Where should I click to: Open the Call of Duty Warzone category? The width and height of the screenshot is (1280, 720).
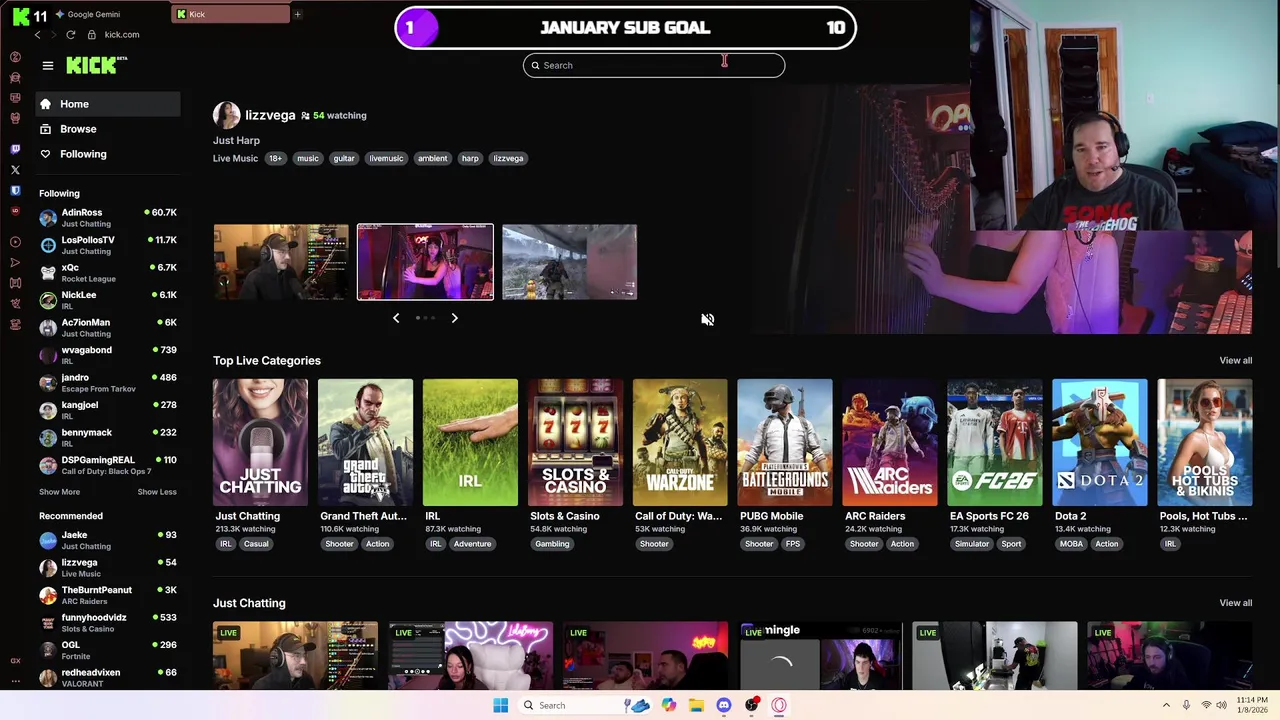(680, 442)
